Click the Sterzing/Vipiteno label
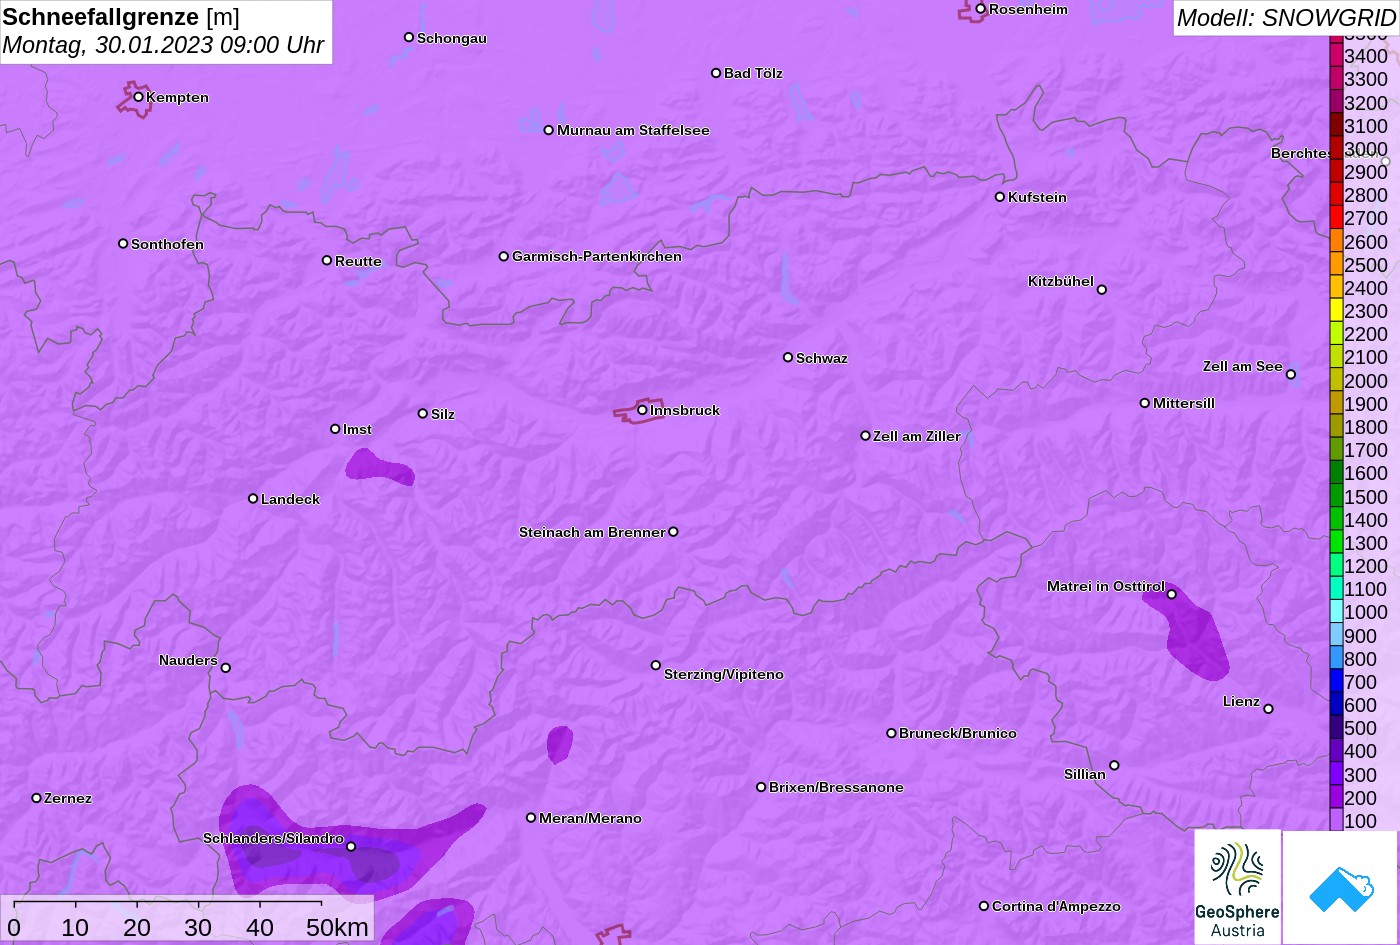This screenshot has width=1400, height=945. point(724,674)
